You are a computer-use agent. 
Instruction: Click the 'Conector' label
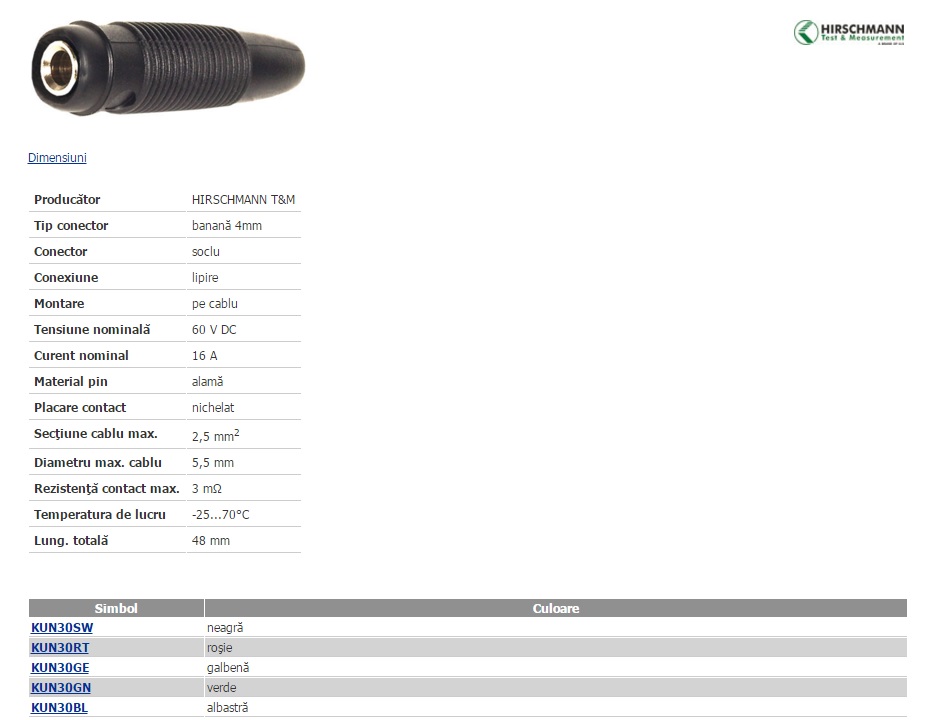tap(61, 252)
